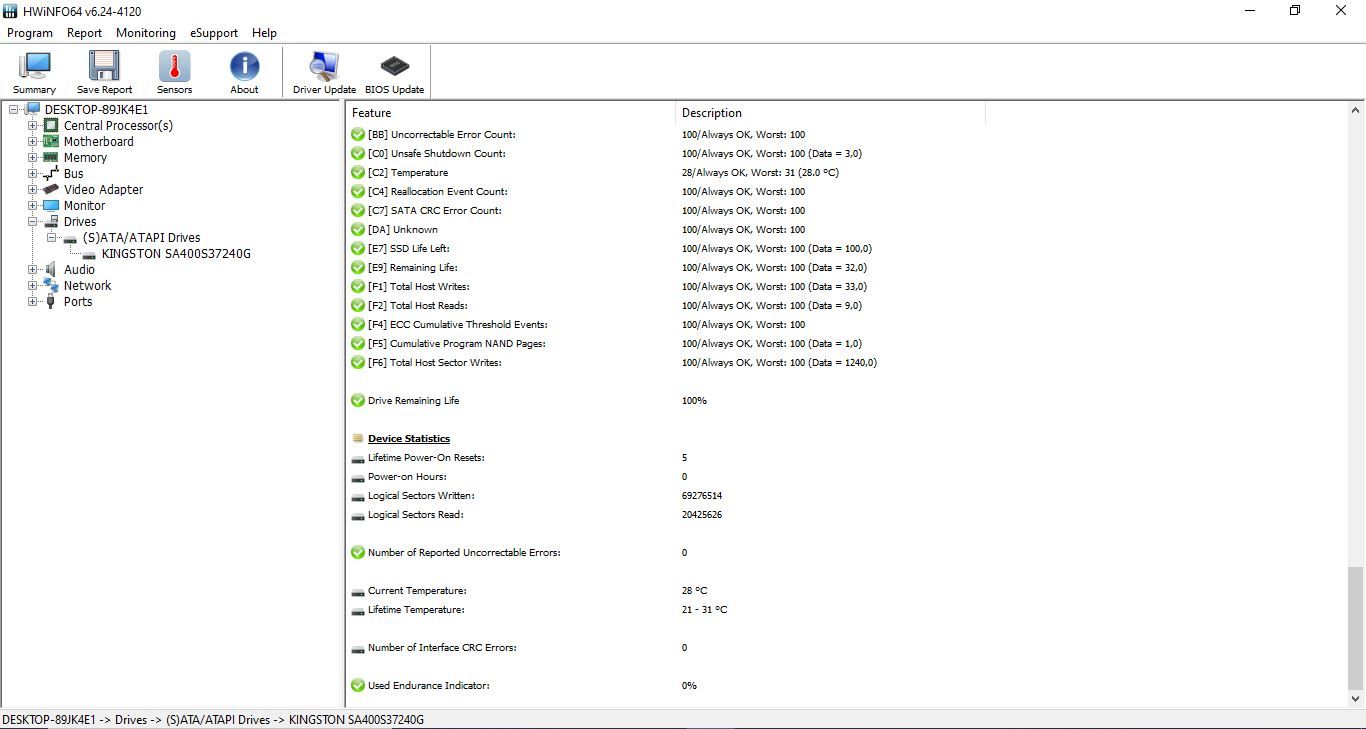1366x729 pixels.
Task: Click the Current Temperature value 28 °C
Action: click(695, 590)
